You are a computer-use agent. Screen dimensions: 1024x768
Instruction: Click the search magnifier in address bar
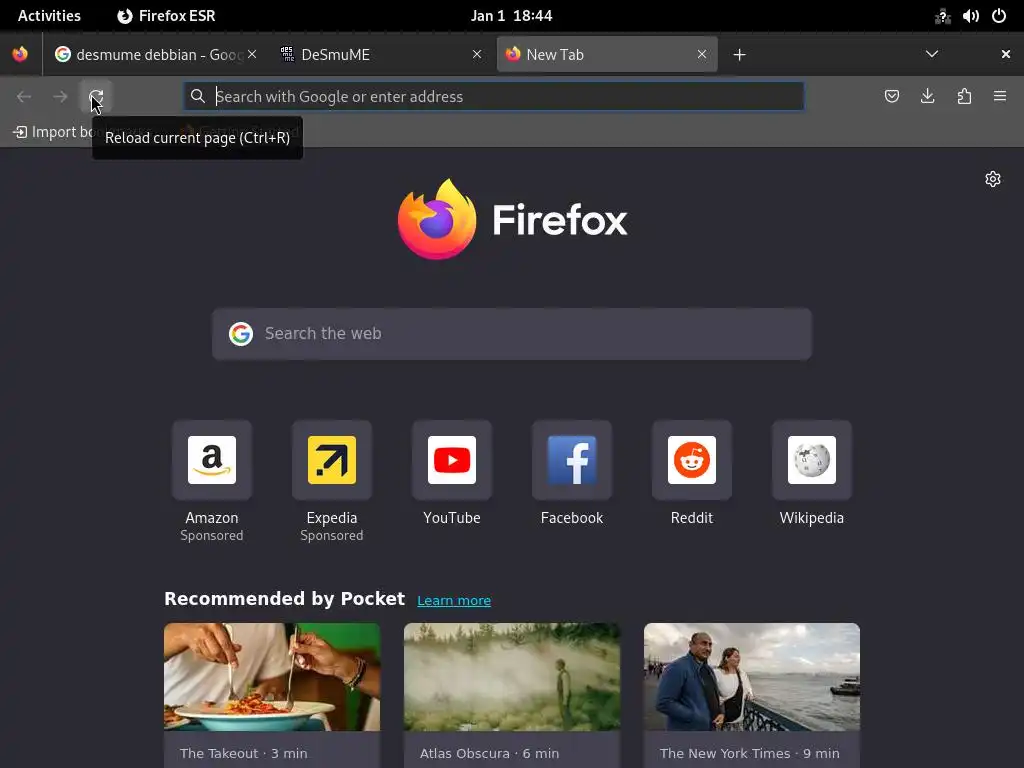tap(197, 97)
